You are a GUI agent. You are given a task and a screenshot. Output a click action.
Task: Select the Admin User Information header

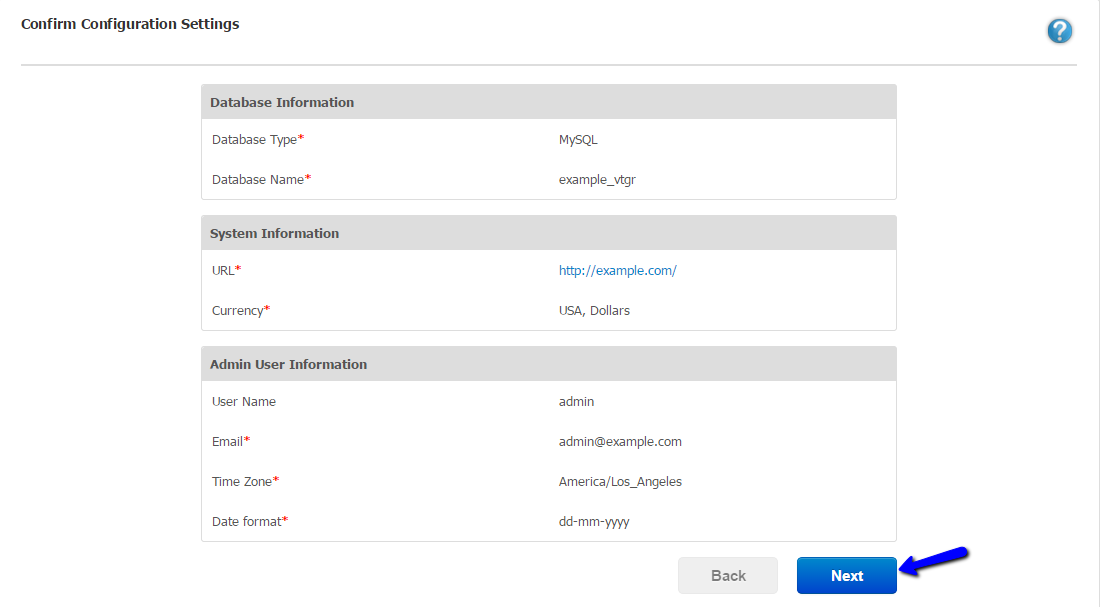pyautogui.click(x=549, y=364)
